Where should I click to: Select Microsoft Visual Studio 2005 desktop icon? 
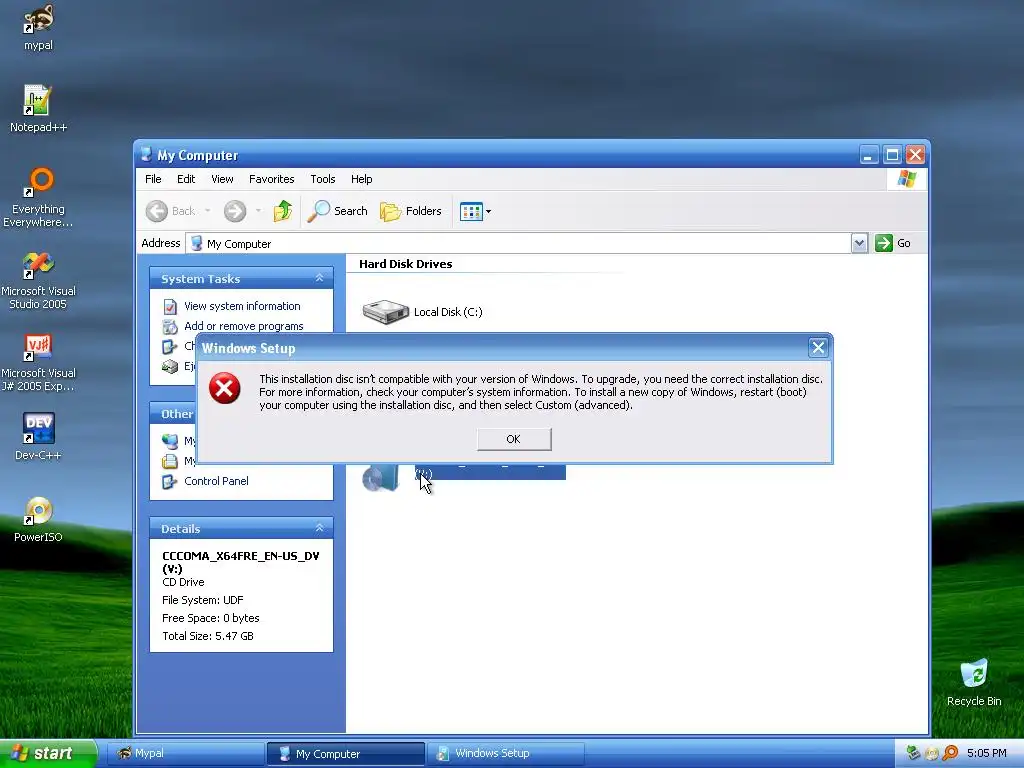tap(38, 280)
